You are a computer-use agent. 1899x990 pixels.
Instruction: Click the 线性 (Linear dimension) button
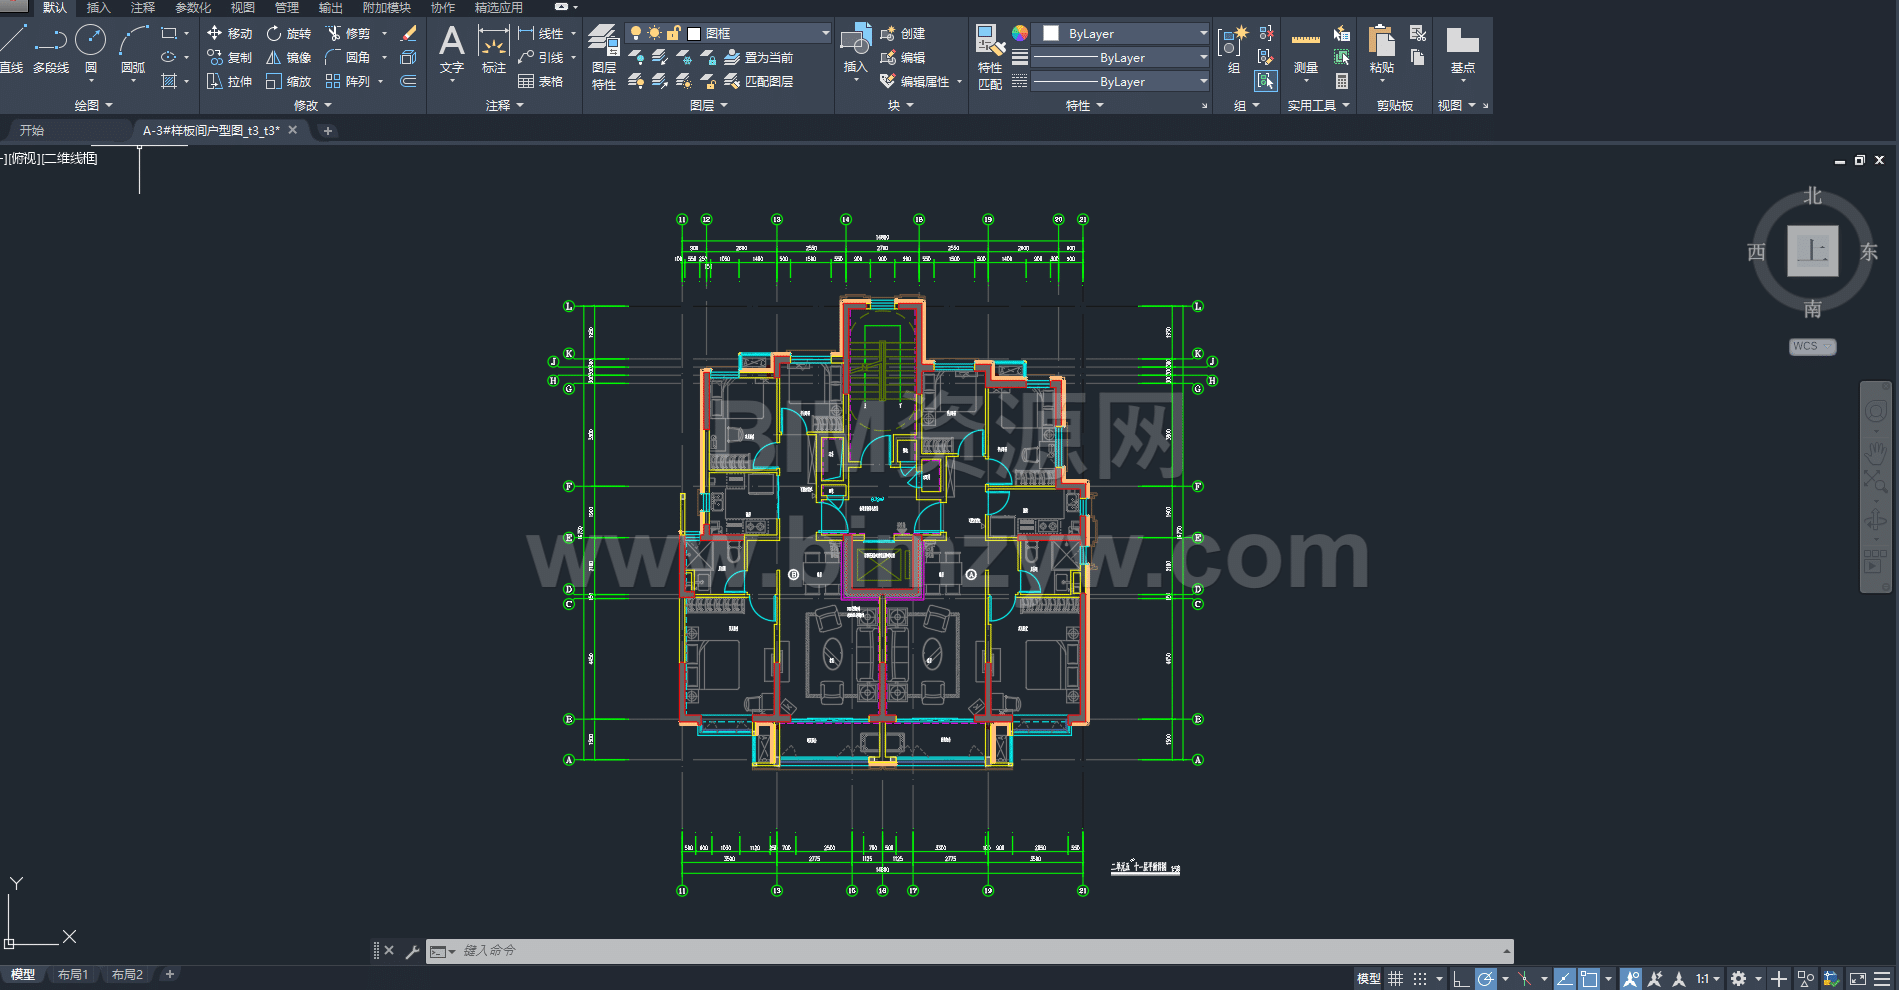click(x=541, y=33)
